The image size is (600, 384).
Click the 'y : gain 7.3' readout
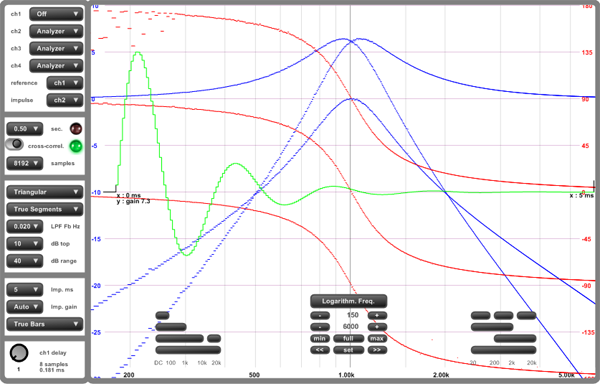pyautogui.click(x=134, y=201)
